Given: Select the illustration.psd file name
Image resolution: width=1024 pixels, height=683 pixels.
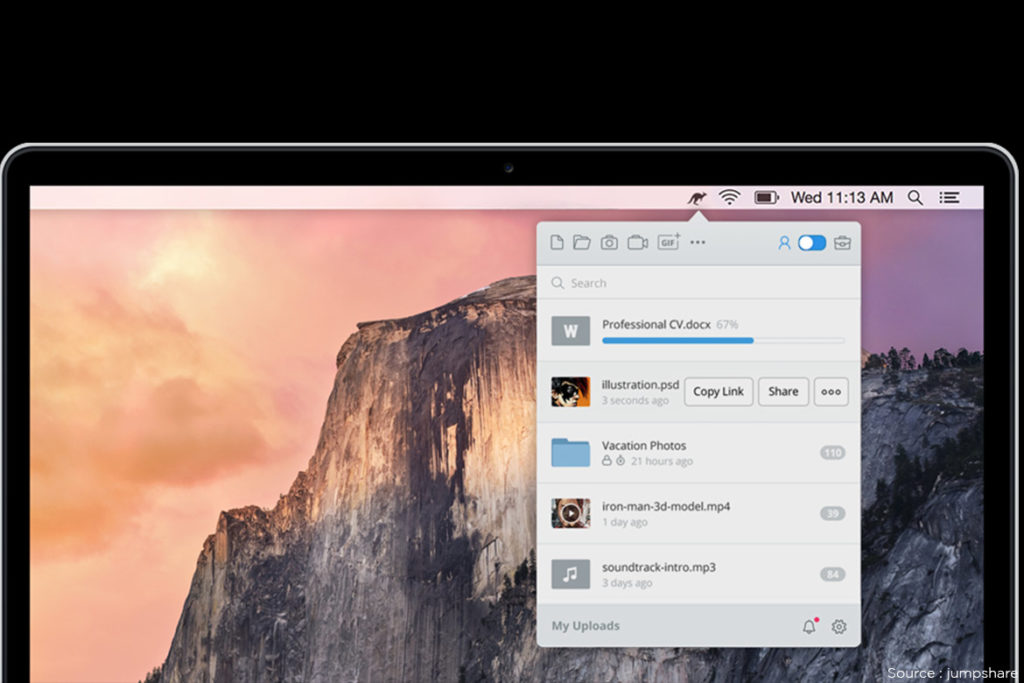Looking at the screenshot, I should pyautogui.click(x=640, y=385).
